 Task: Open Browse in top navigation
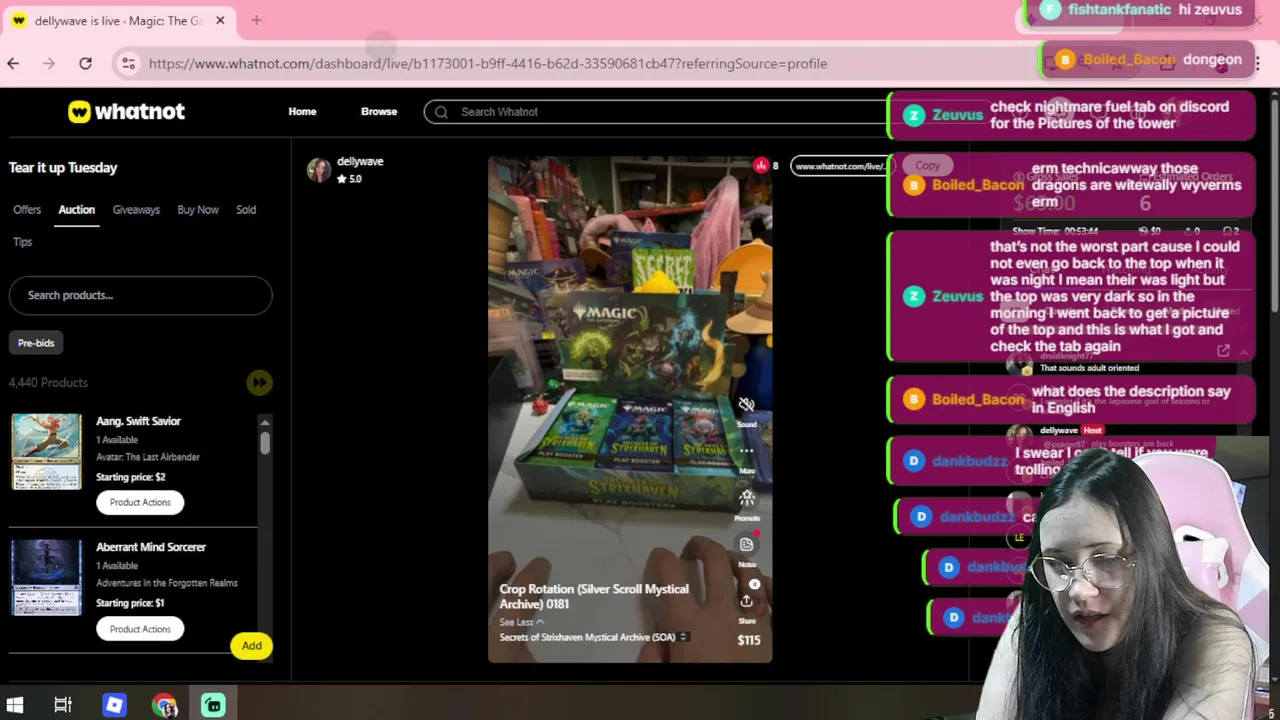[379, 111]
